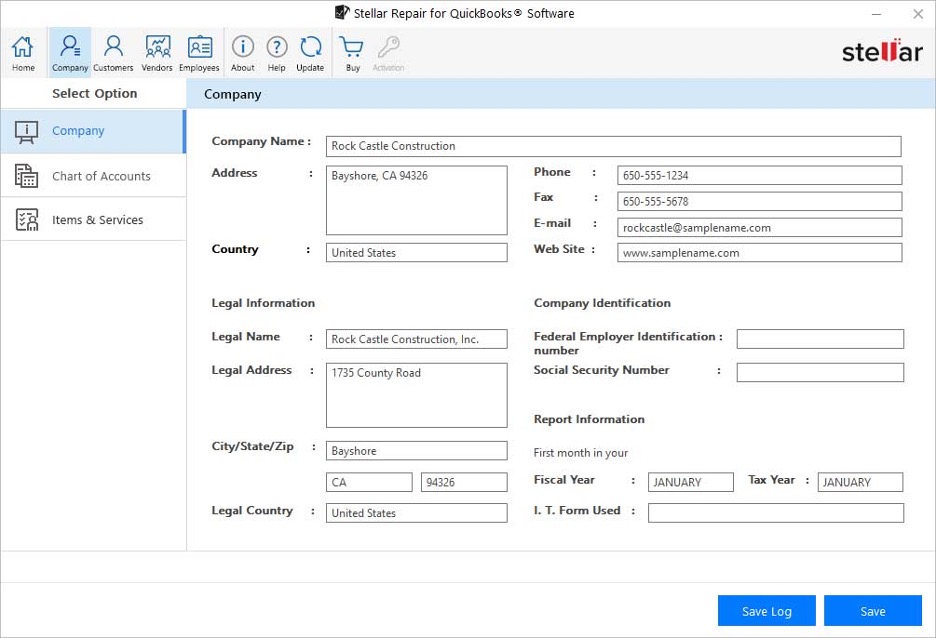Click the Buy shopping cart icon
The height and width of the screenshot is (638, 936).
click(352, 53)
